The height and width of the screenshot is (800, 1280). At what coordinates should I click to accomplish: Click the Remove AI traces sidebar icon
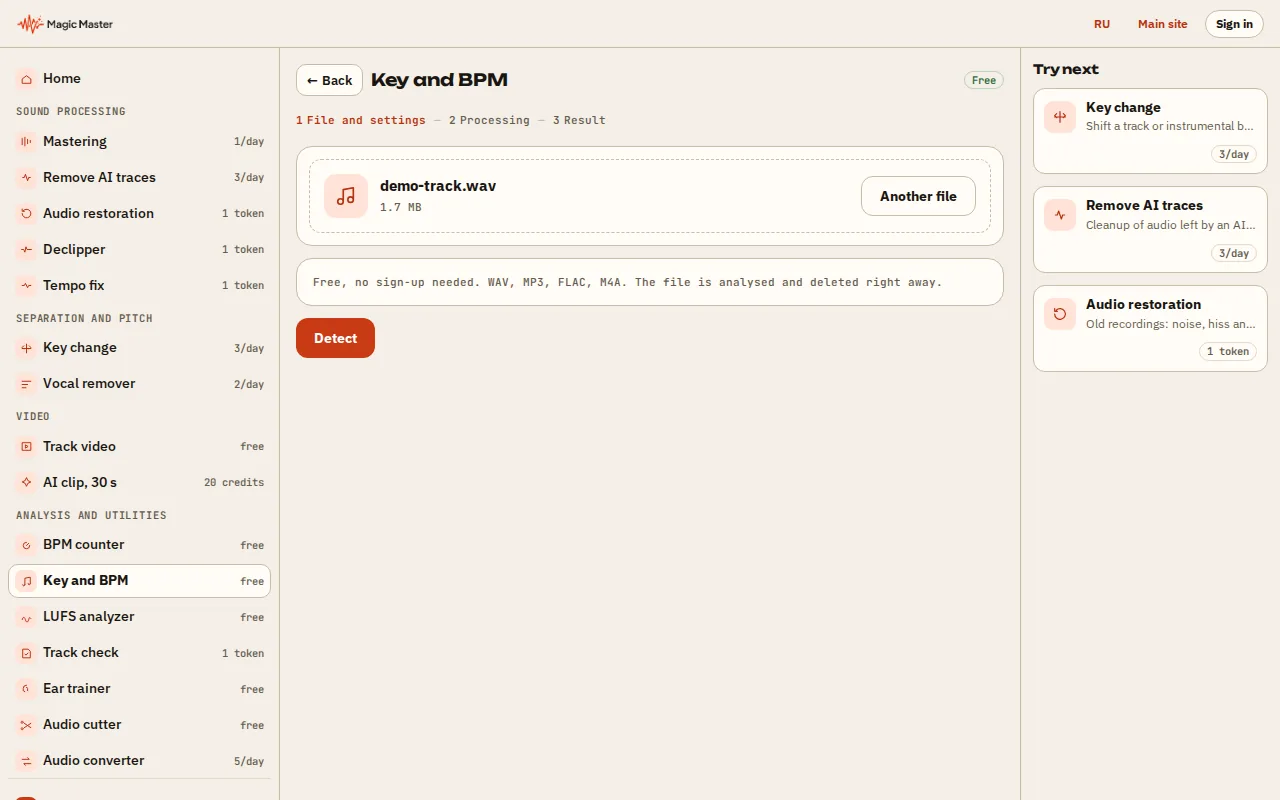click(26, 178)
